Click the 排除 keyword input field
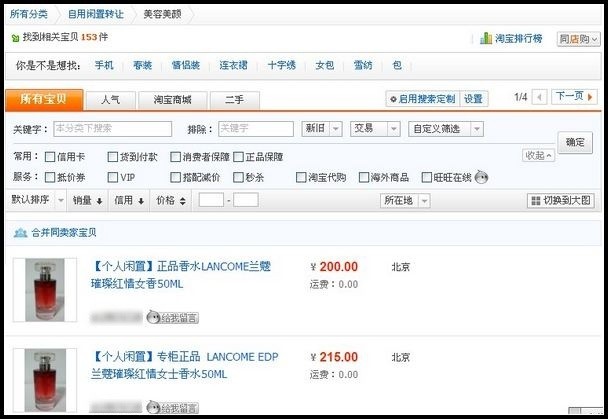This screenshot has height=419, width=608. coord(256,129)
